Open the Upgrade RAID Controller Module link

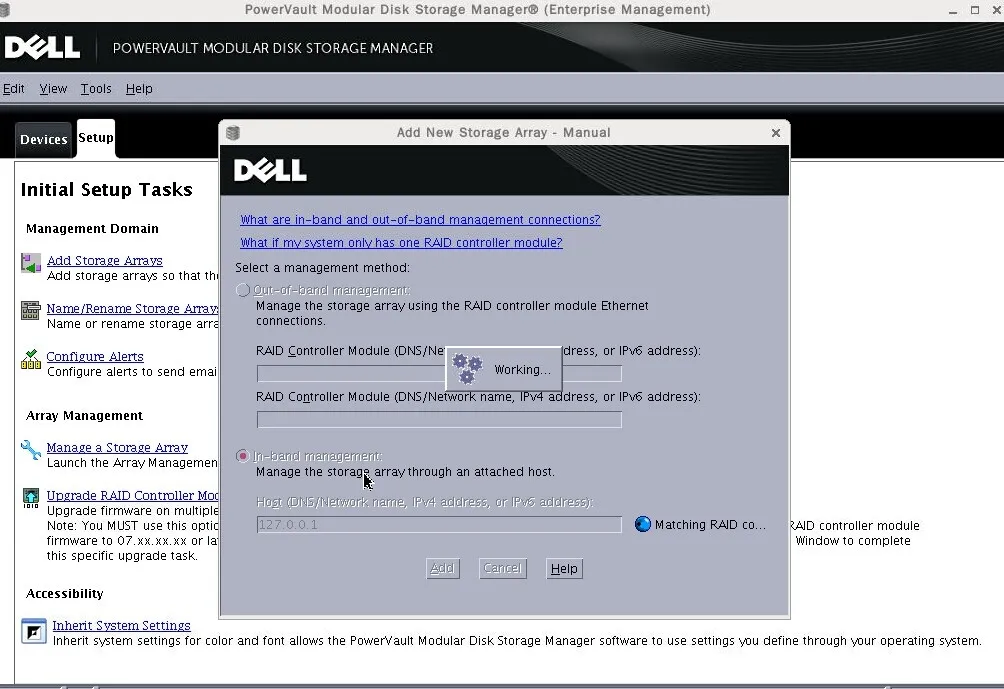click(x=133, y=496)
